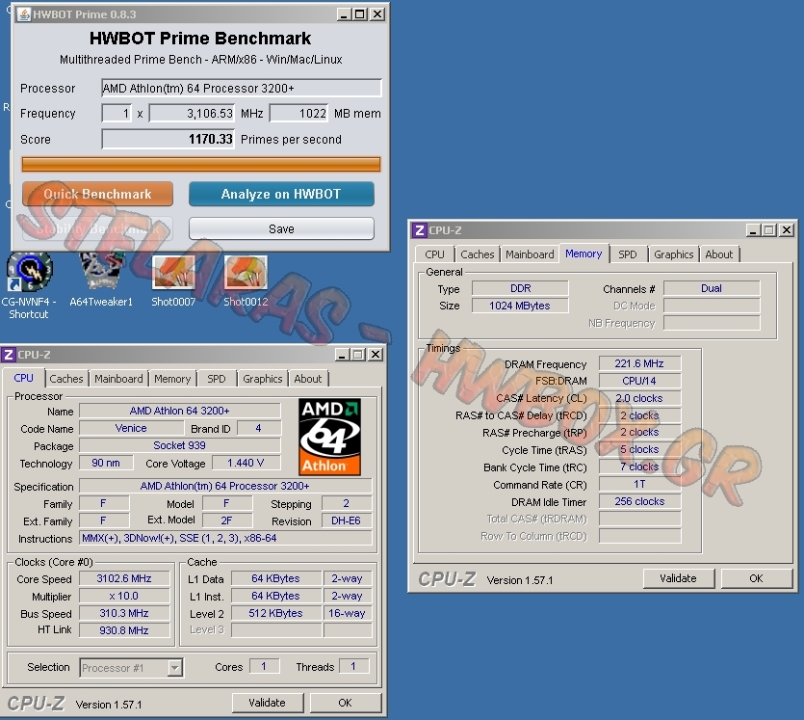Click the 1170.33 score field
The image size is (804, 720).
point(168,139)
